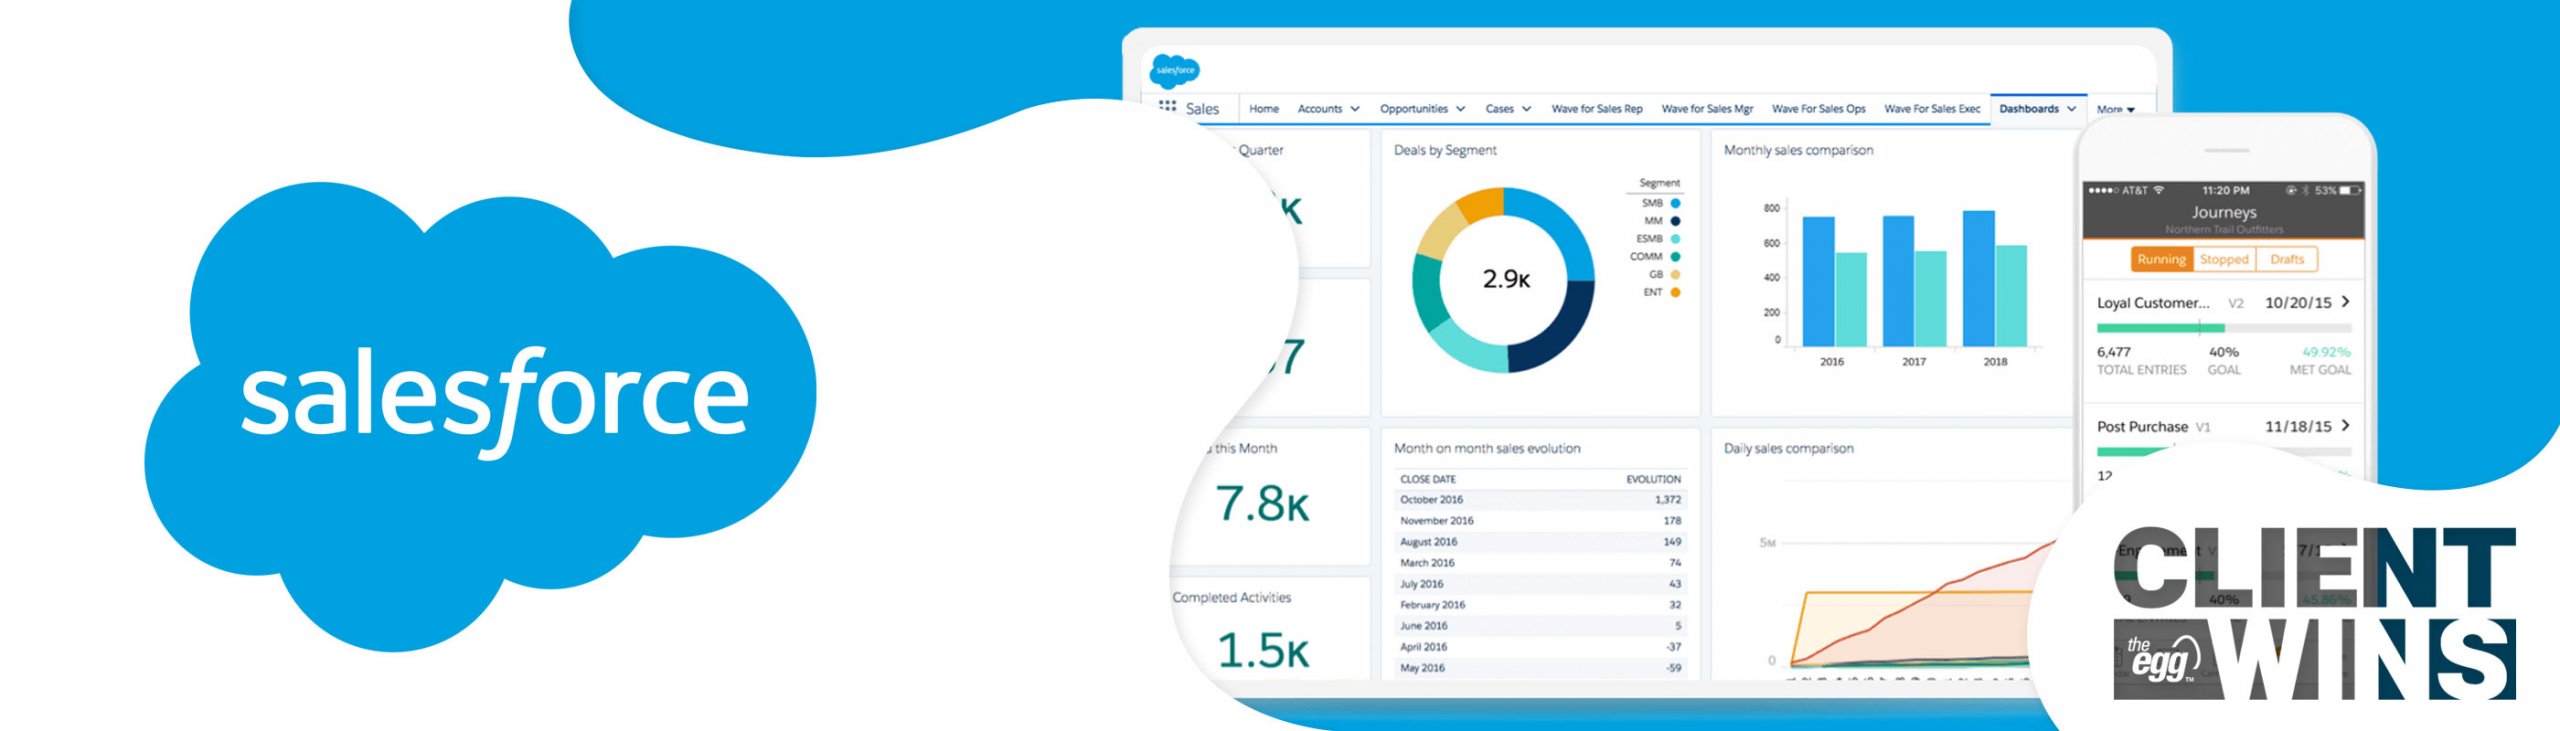Click the 49.92% met goal value
Screen dimensions: 2560x731
coord(2326,352)
